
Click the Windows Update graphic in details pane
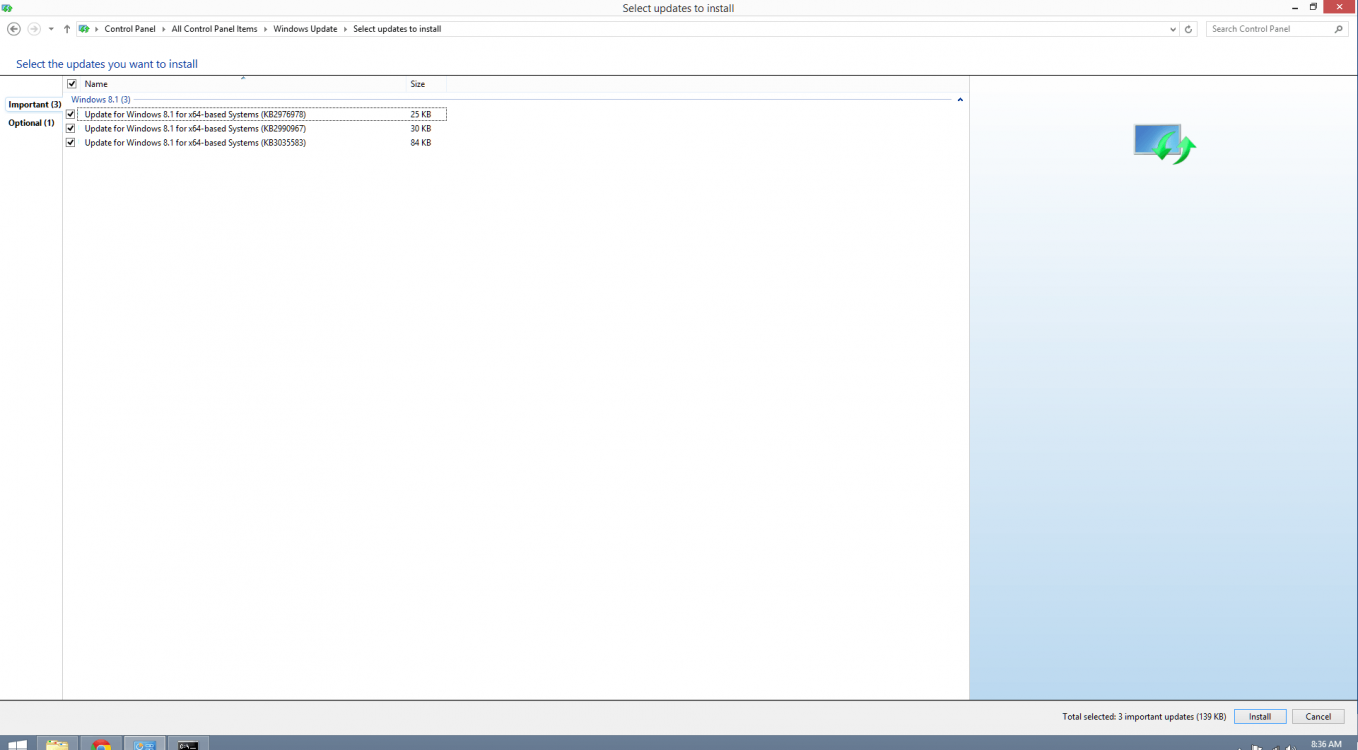coord(1165,143)
